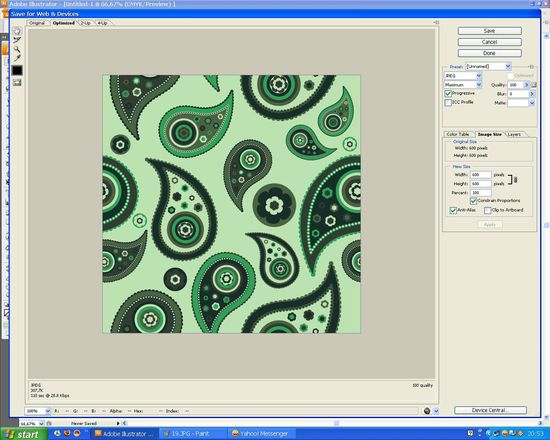
Task: Click the black eyedropper color swatch
Action: pyautogui.click(x=17, y=70)
